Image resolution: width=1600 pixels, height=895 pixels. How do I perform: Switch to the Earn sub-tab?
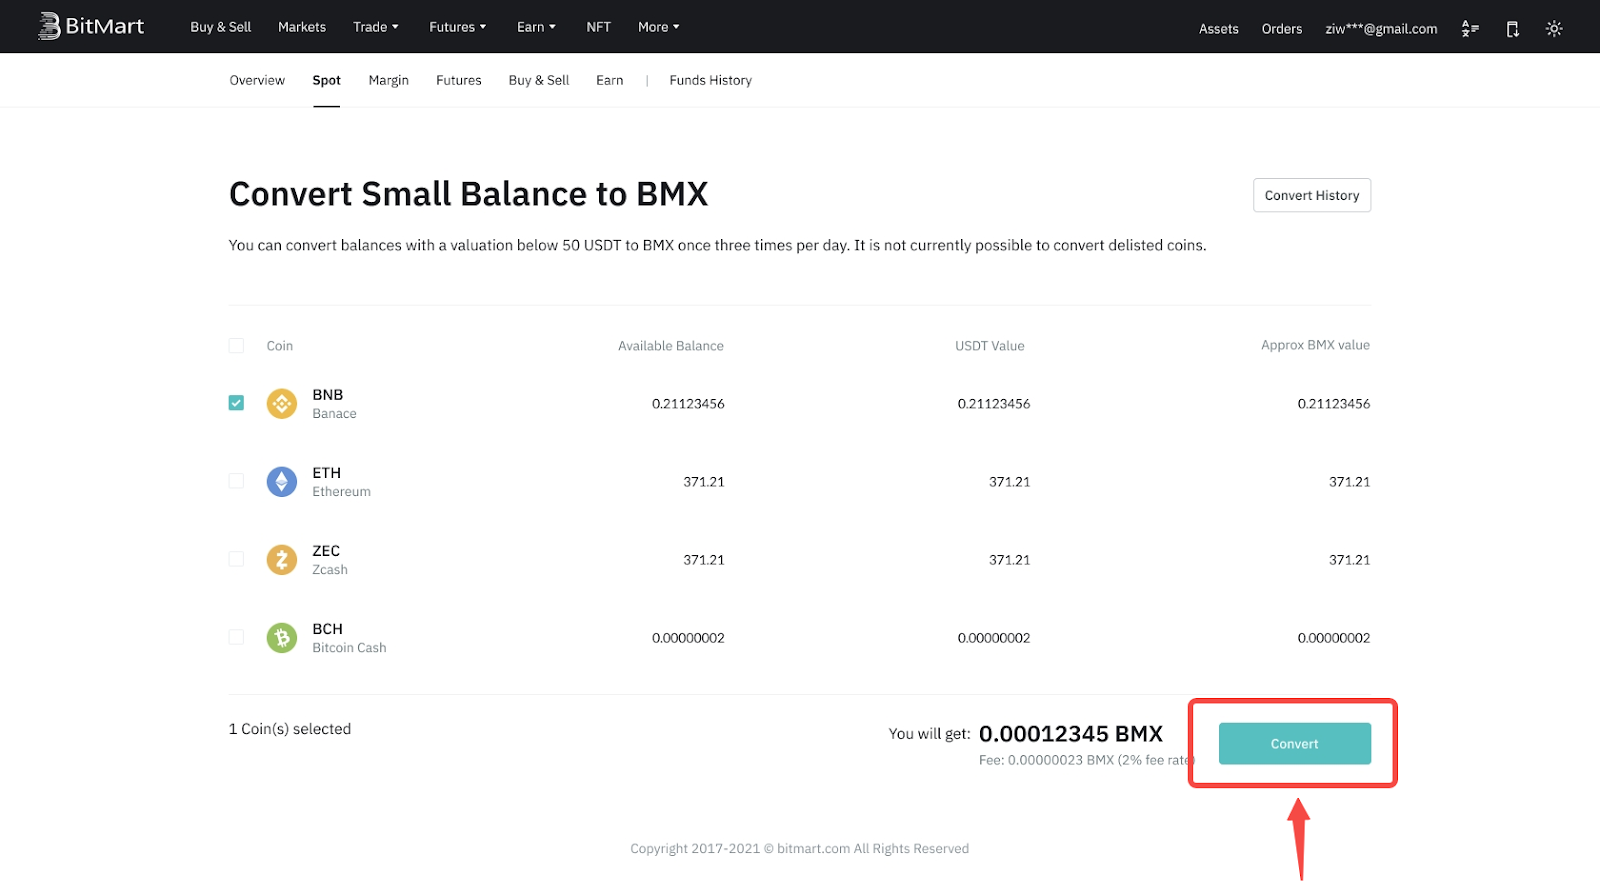click(610, 80)
